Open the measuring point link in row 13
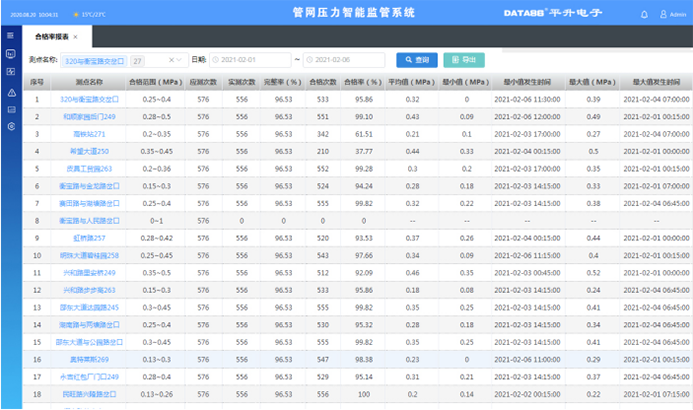The height and width of the screenshot is (410, 693). click(89, 308)
